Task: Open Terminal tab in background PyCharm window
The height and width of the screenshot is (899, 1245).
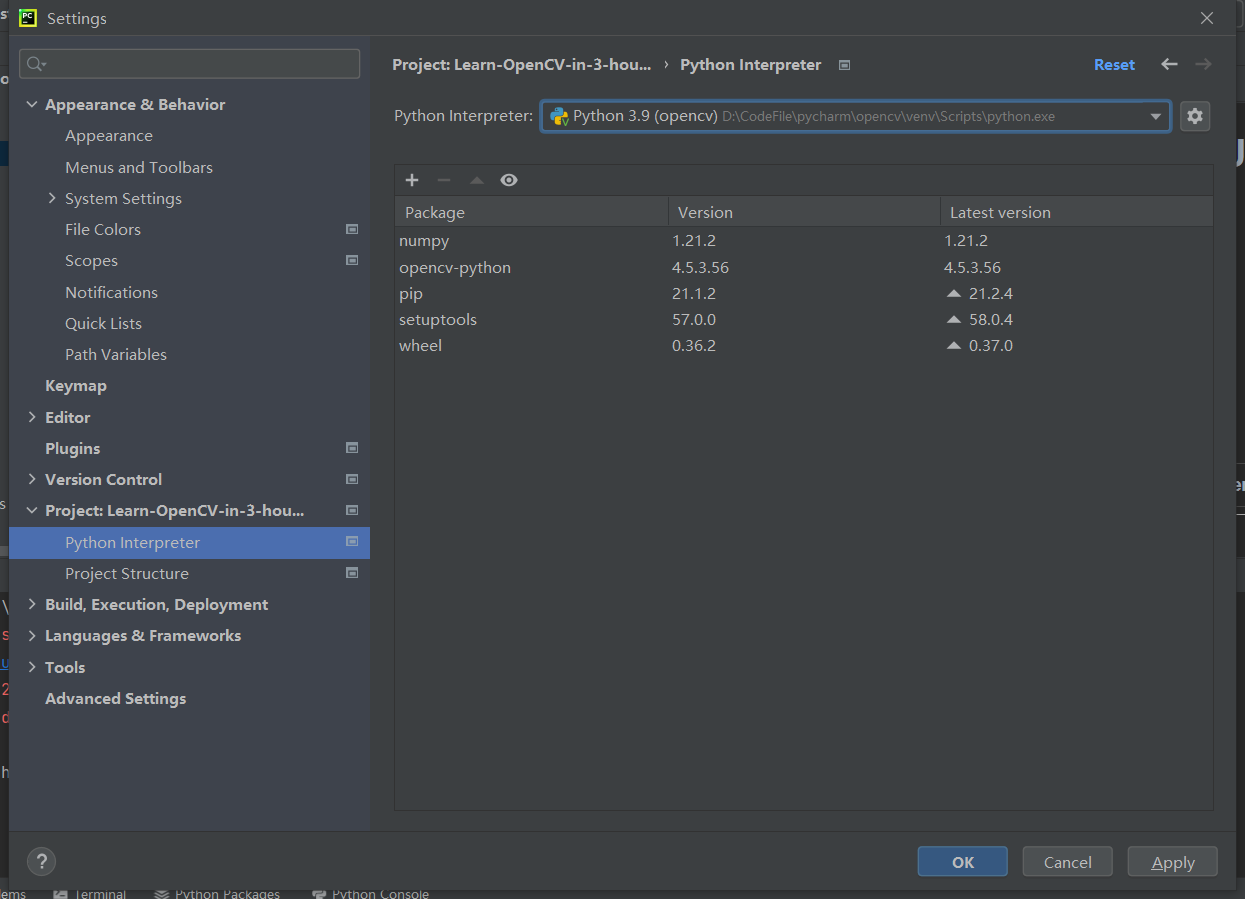Action: point(90,894)
